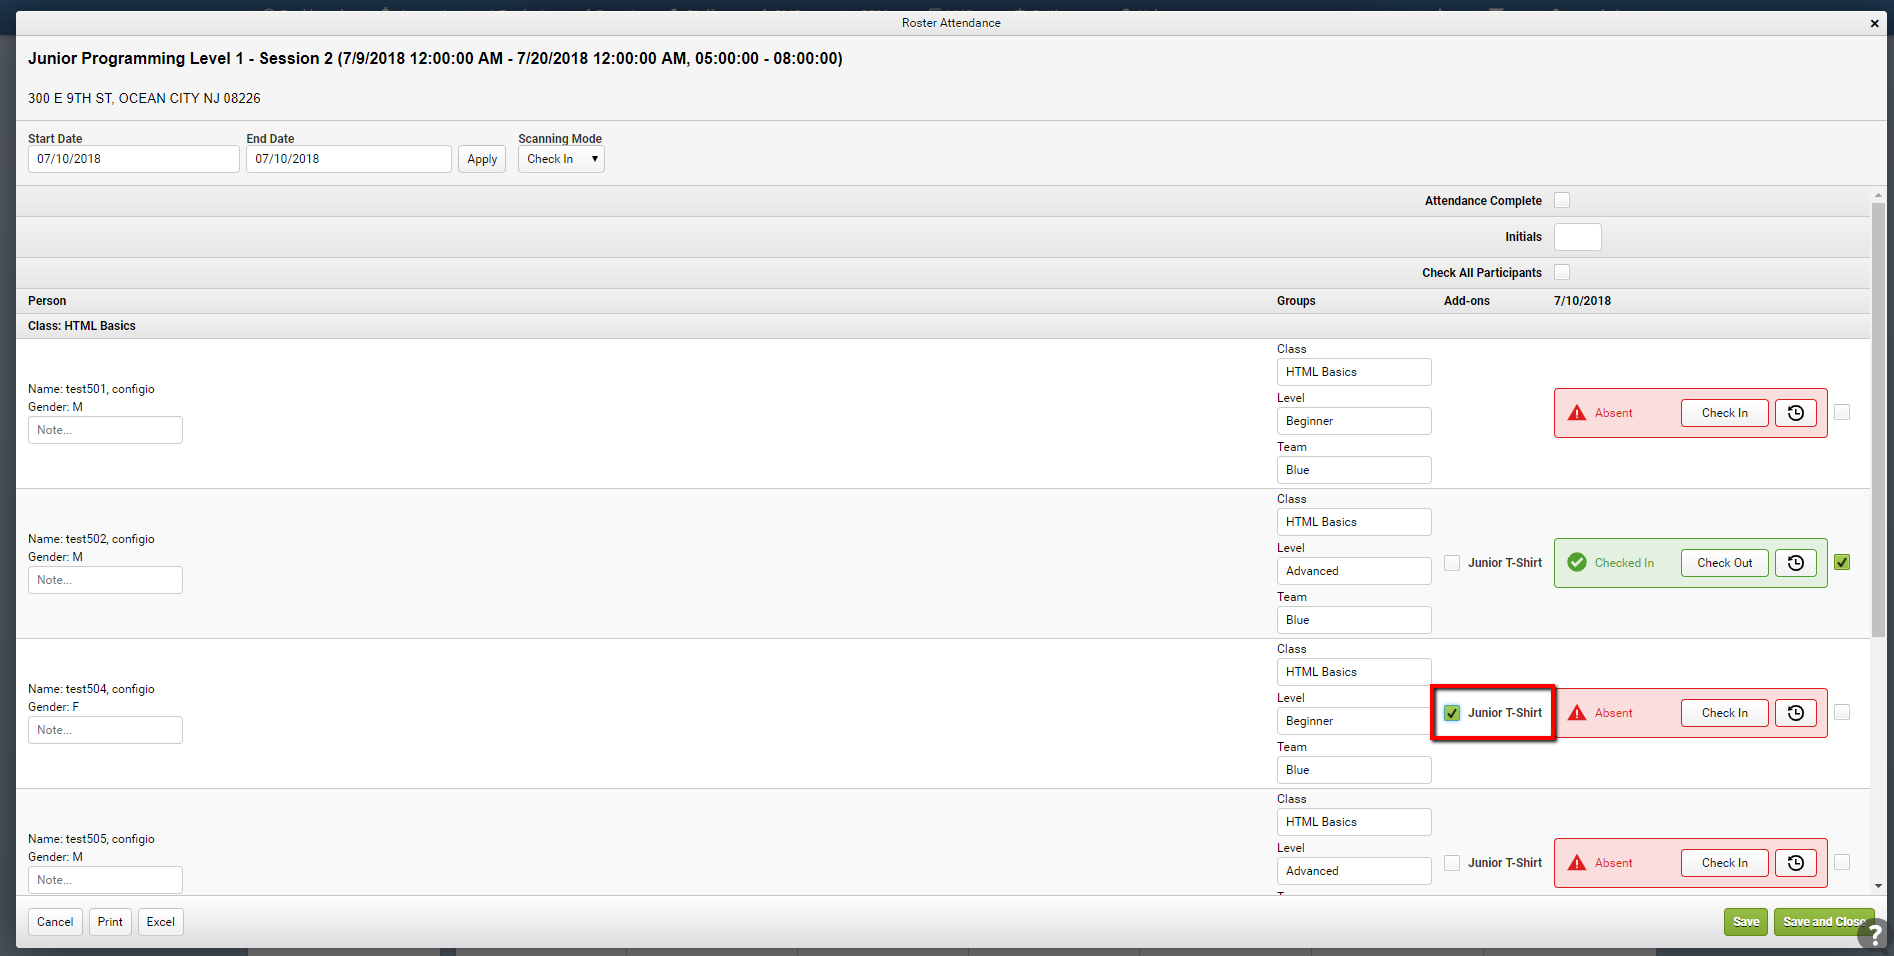The width and height of the screenshot is (1894, 956).
Task: Click the Apply button
Action: 482,159
